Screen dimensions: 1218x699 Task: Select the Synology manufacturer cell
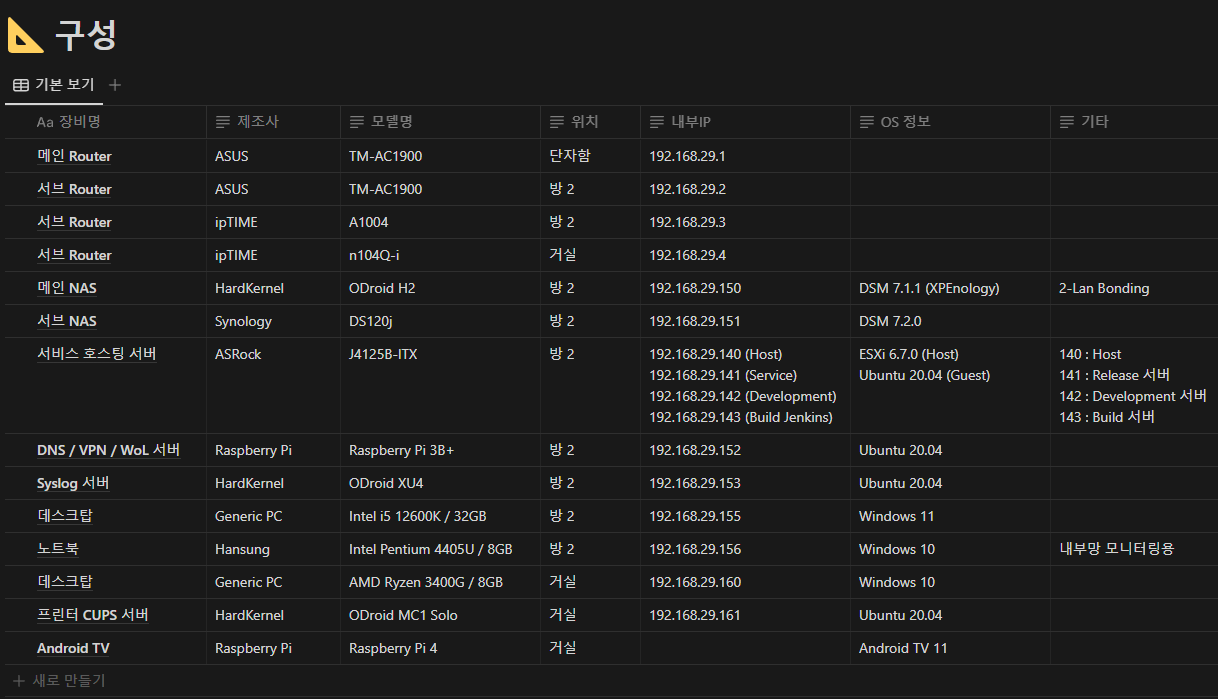(x=273, y=320)
